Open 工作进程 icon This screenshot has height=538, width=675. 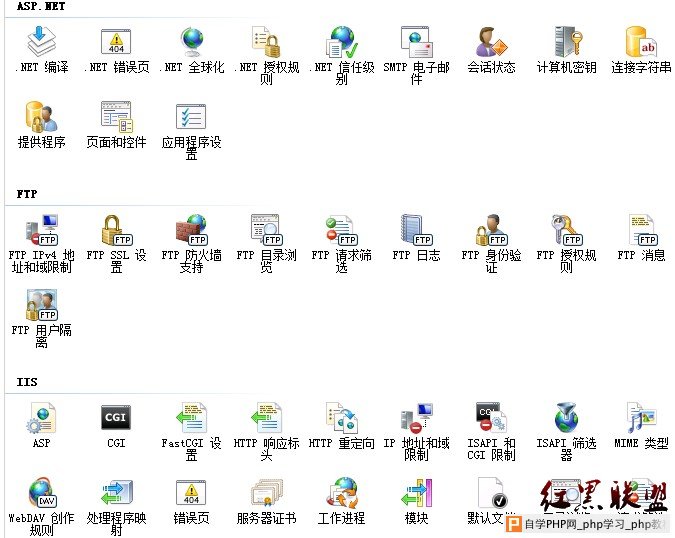[x=341, y=492]
